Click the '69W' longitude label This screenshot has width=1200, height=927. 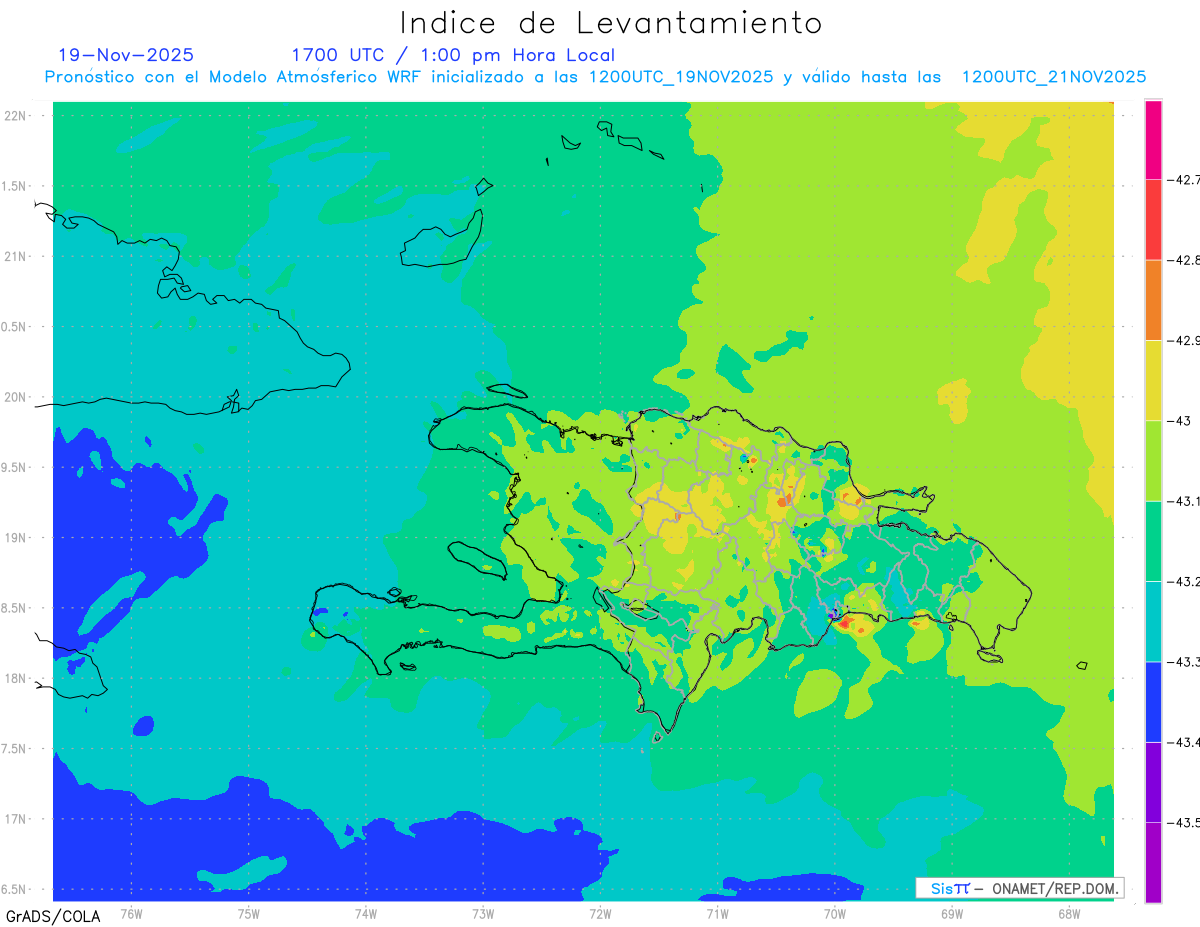[952, 913]
